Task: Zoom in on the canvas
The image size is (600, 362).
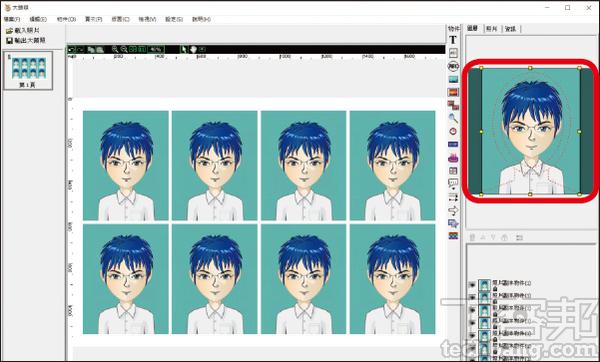Action: 115,49
